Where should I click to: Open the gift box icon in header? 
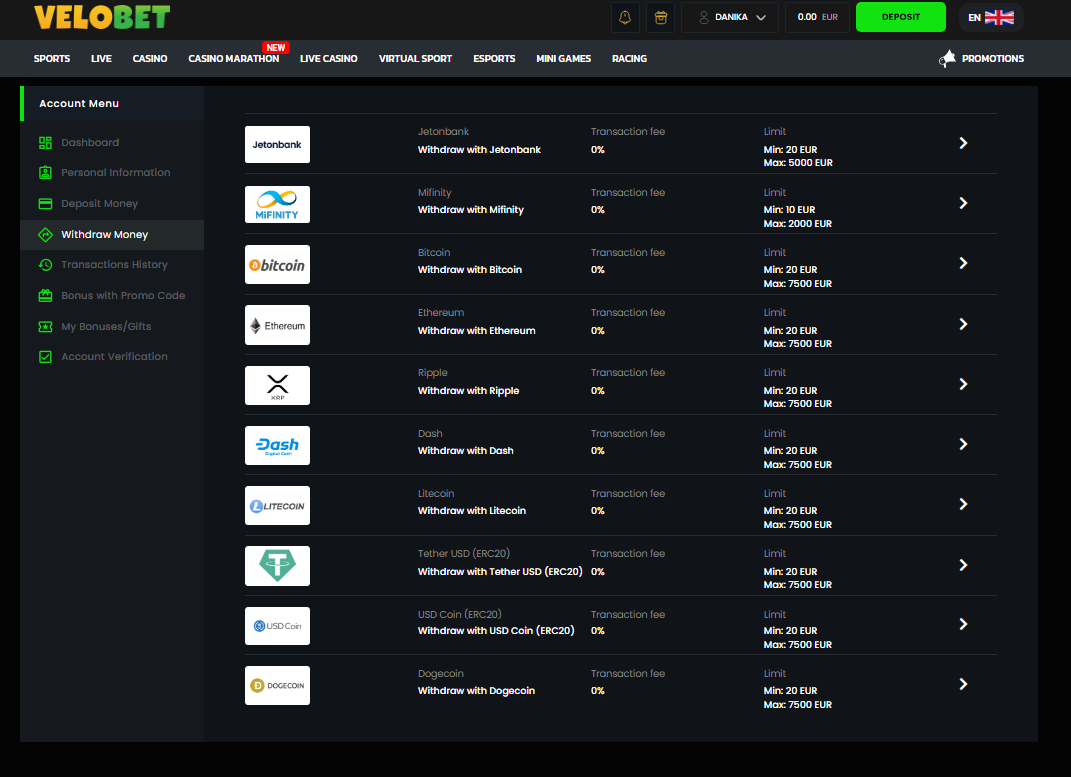[659, 17]
